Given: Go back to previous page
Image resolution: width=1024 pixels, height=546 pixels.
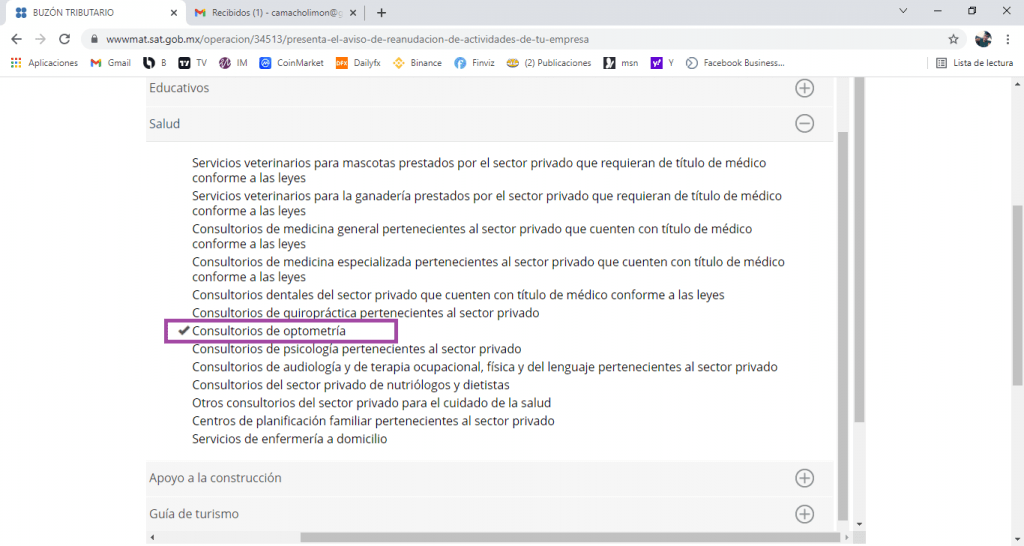Looking at the screenshot, I should point(16,39).
